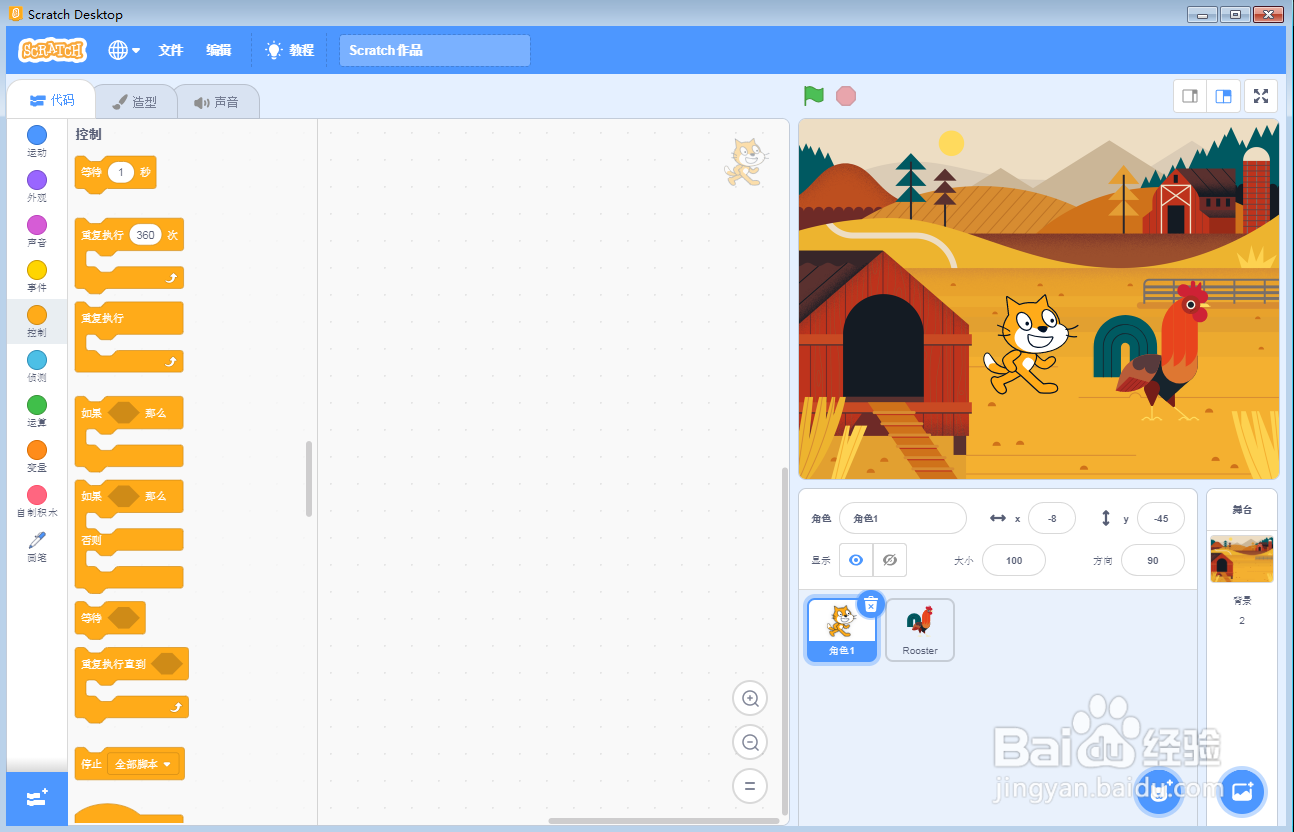1294x832 pixels.
Task: Reset workspace zoom with equals button
Action: click(750, 786)
